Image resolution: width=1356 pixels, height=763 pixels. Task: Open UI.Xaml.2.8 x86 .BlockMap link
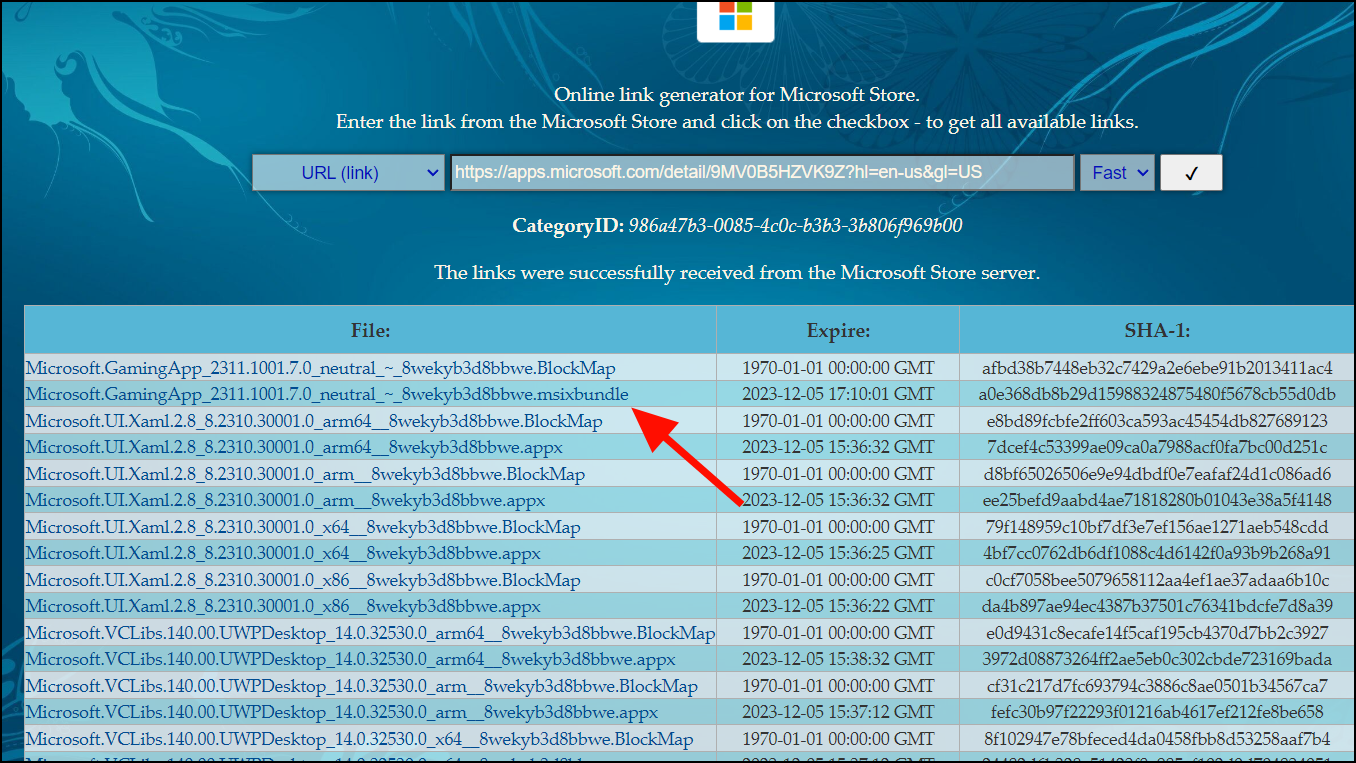[x=303, y=580]
